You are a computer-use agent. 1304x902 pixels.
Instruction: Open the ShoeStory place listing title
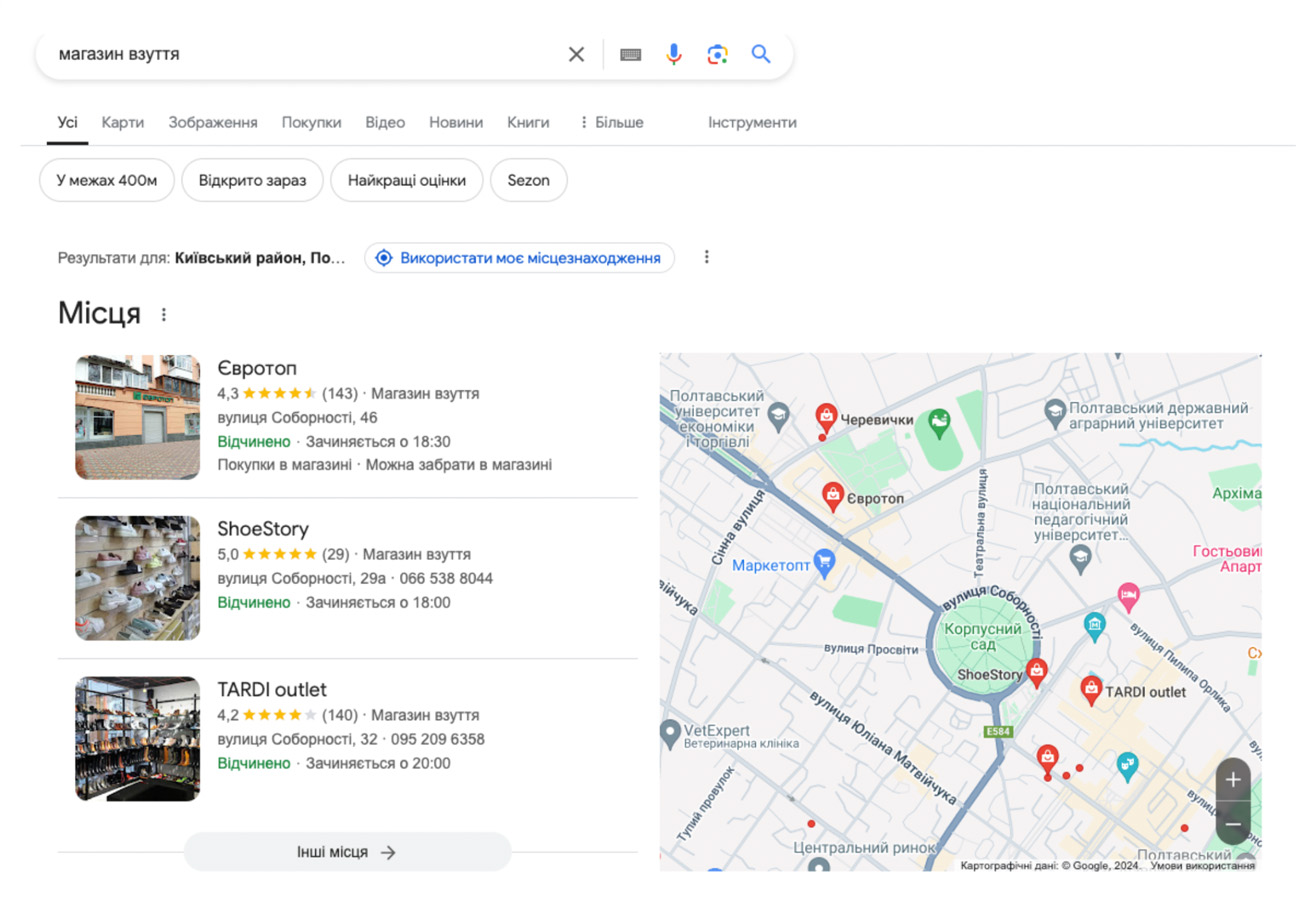(263, 528)
